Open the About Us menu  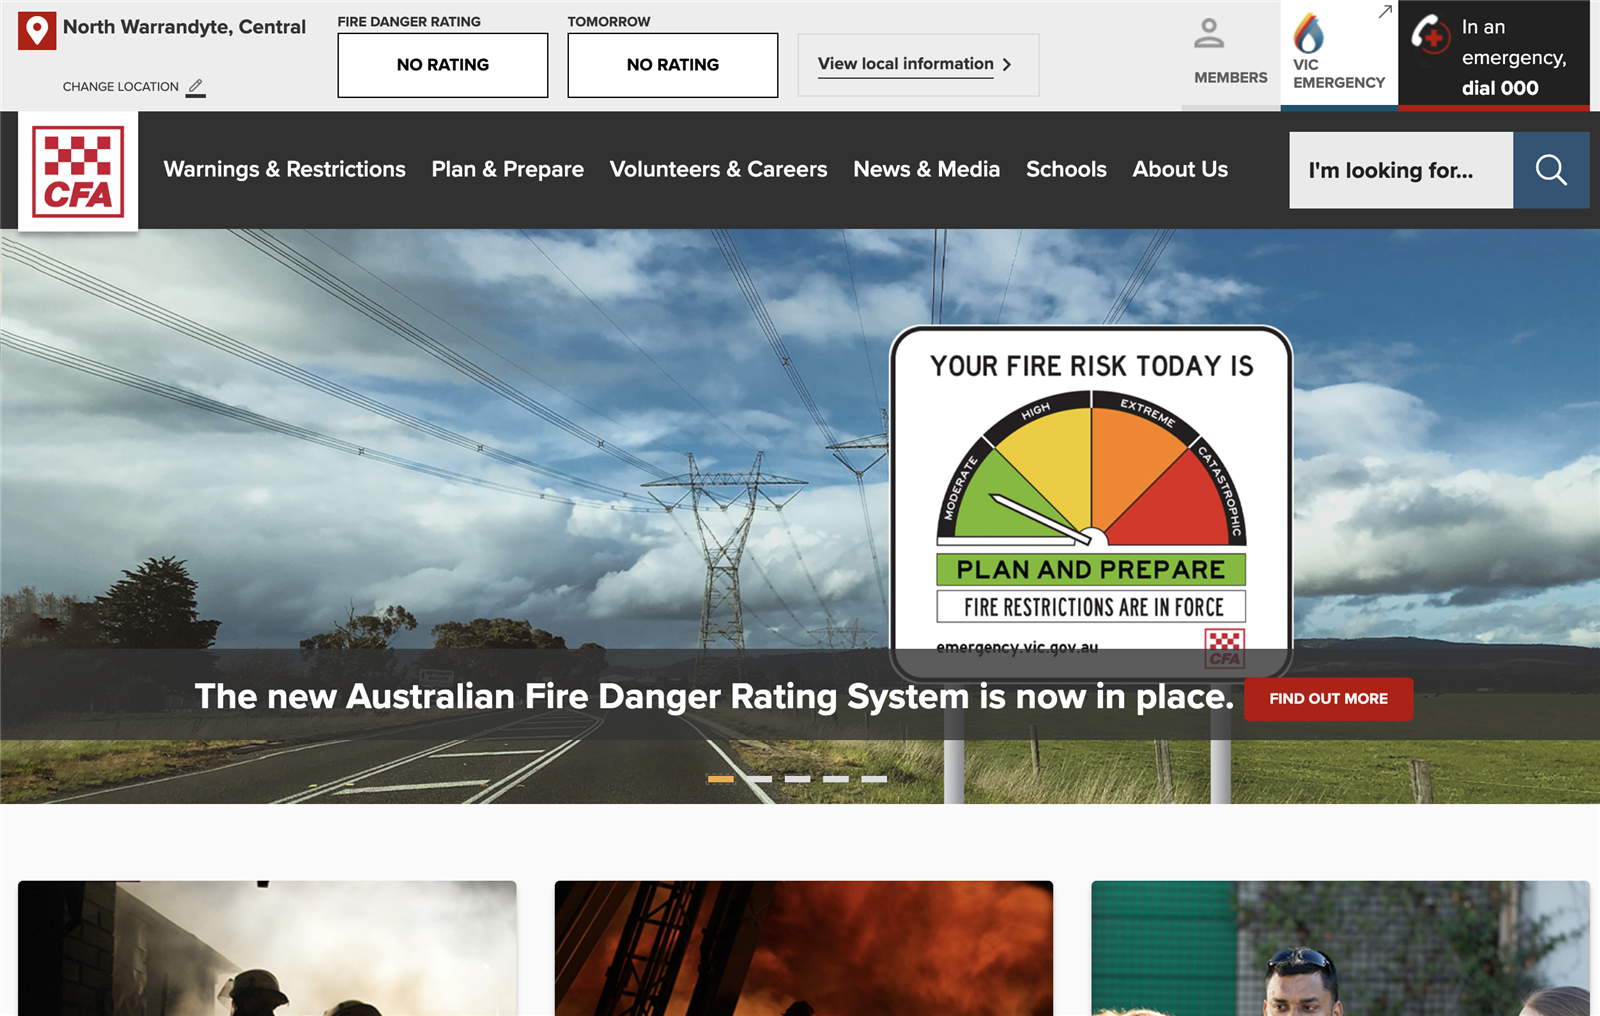pyautogui.click(x=1180, y=169)
